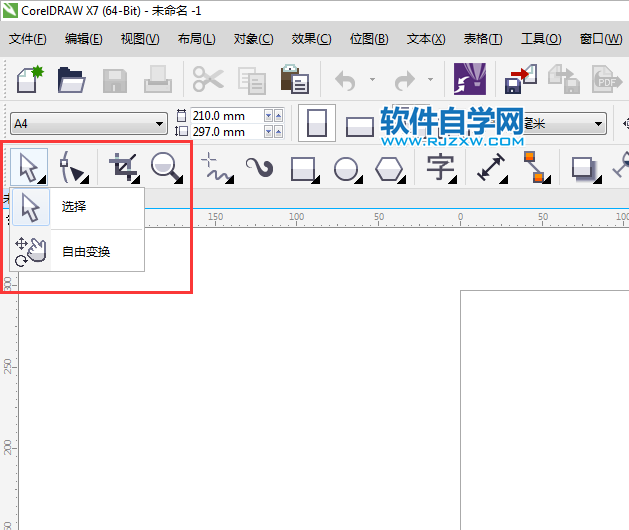
Task: Import a file with the Import icon
Action: pos(521,79)
